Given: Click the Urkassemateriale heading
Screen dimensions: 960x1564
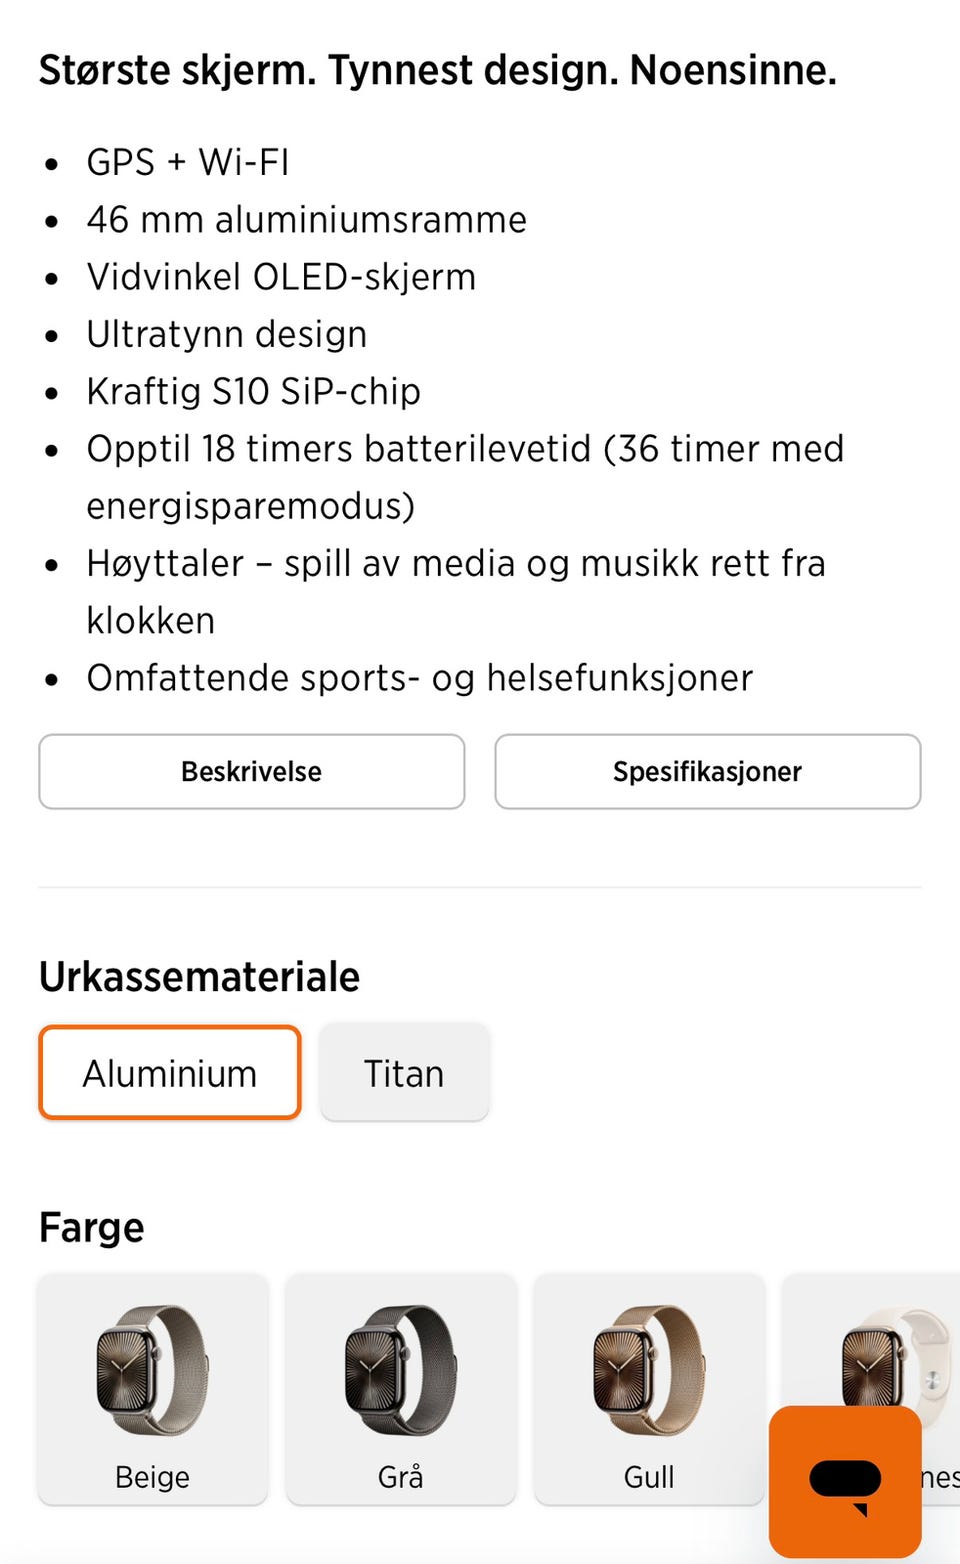Looking at the screenshot, I should (x=199, y=976).
